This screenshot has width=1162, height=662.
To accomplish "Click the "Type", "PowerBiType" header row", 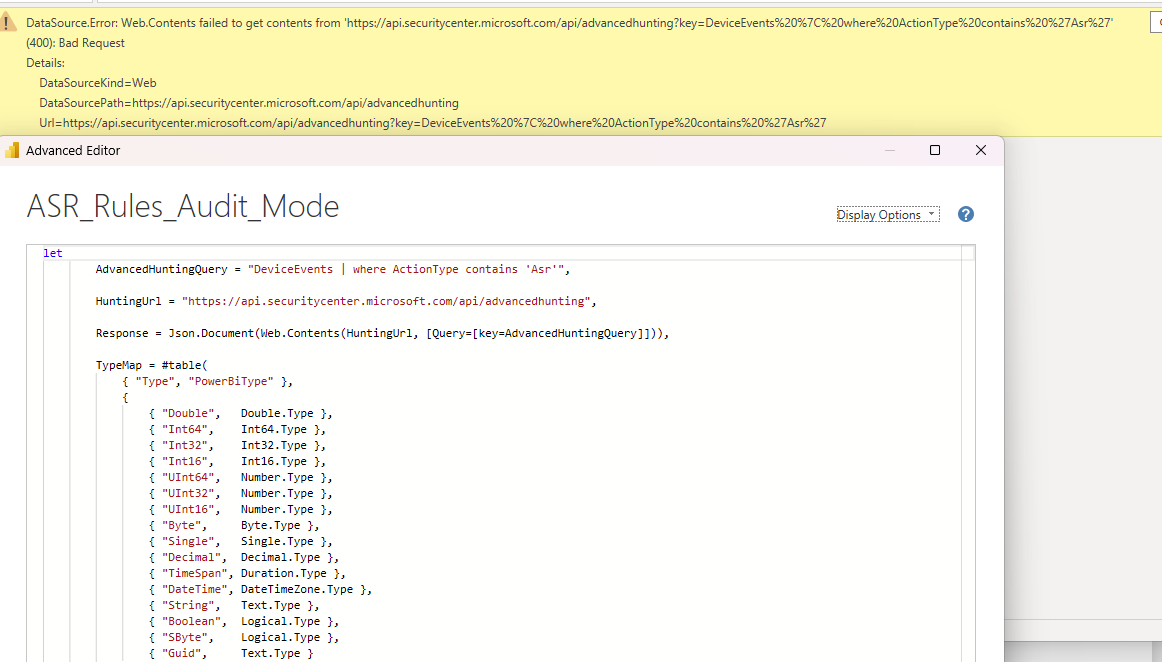I will coord(208,381).
